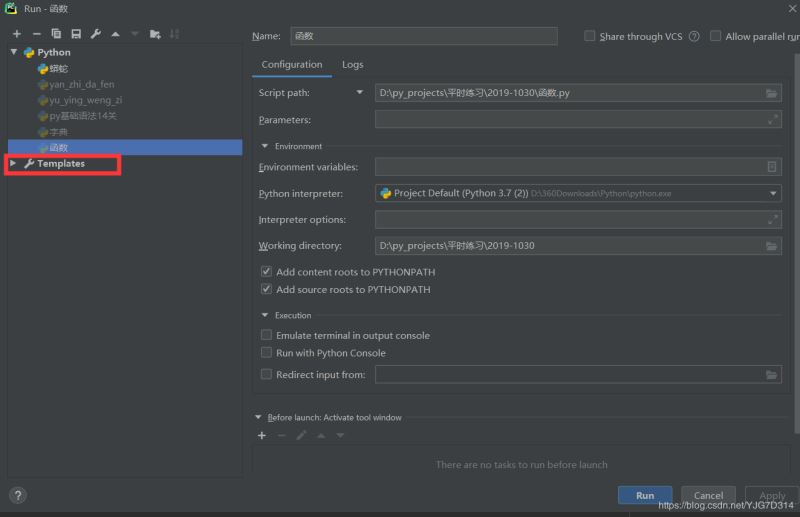The image size is (800, 517).
Task: Add a new run configuration
Action: click(x=16, y=34)
